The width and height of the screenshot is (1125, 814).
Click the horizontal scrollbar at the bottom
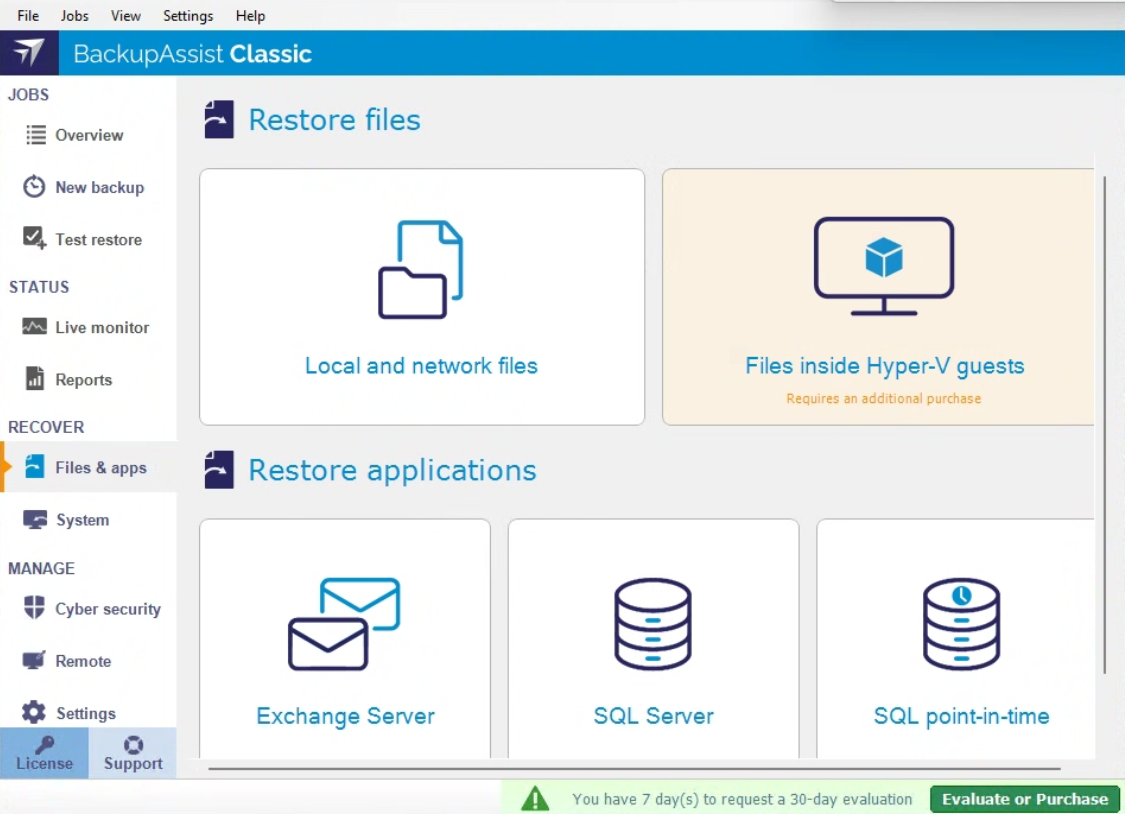(634, 769)
